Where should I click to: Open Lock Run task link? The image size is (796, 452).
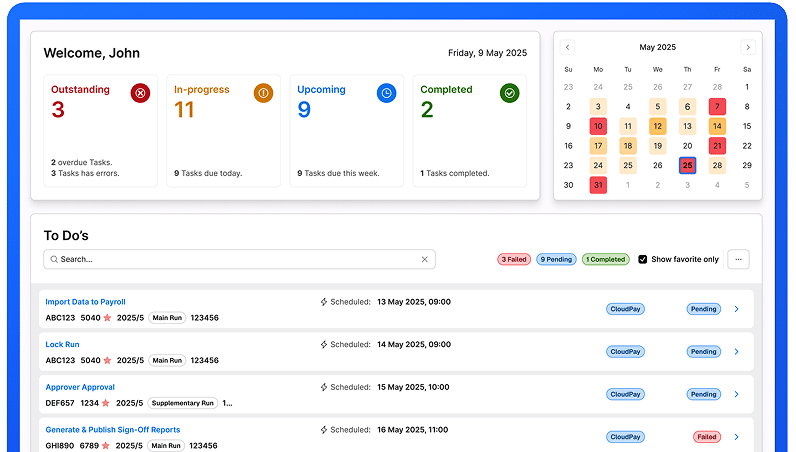coord(62,345)
